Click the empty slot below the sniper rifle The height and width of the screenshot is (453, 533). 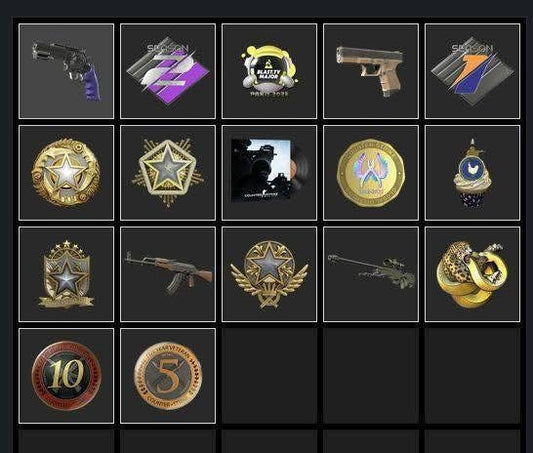(371, 376)
